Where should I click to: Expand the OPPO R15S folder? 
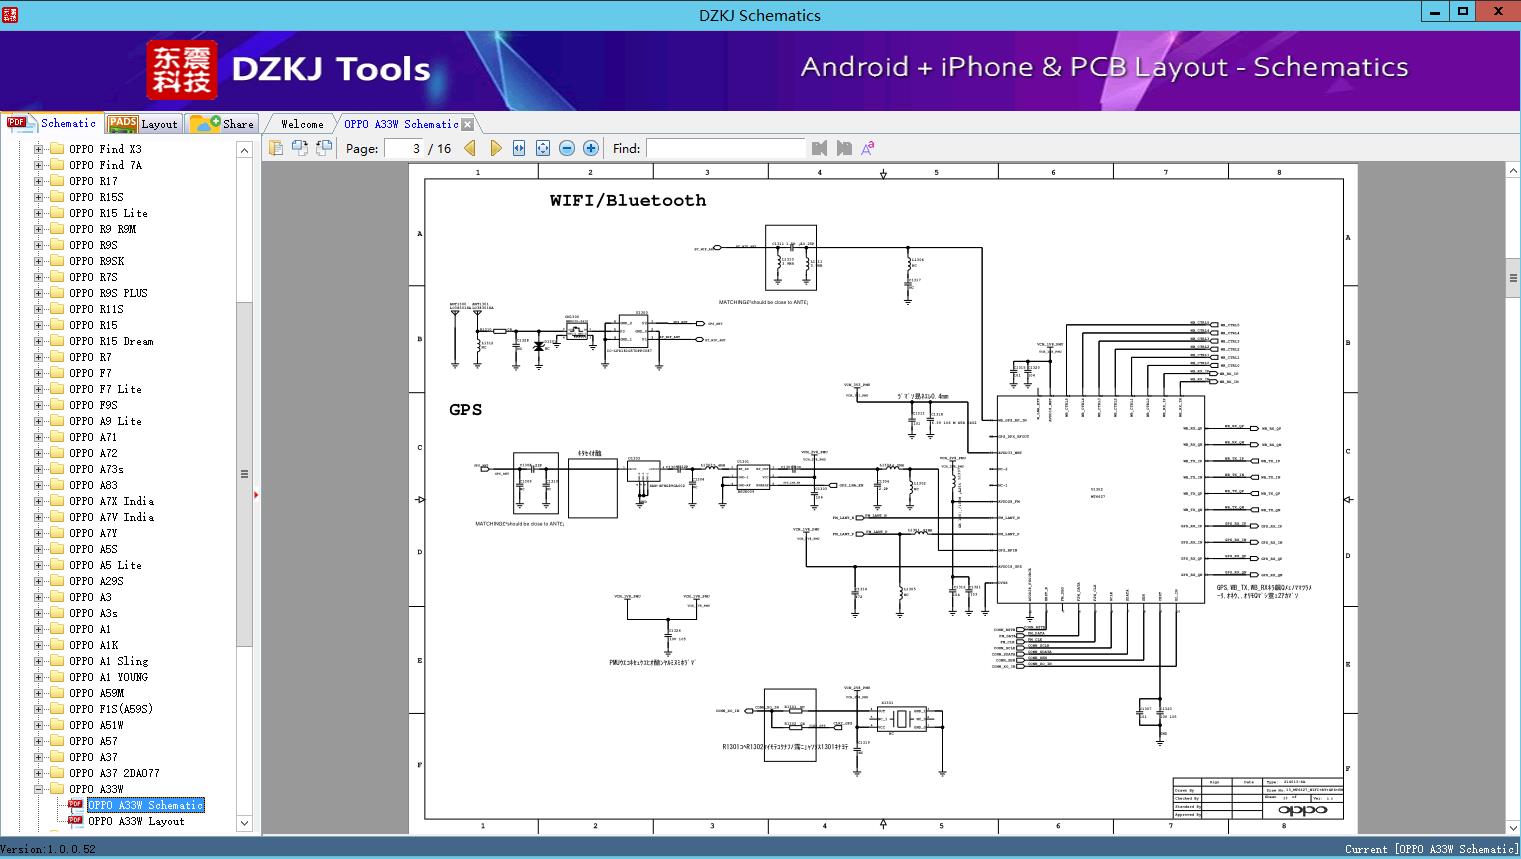38,197
